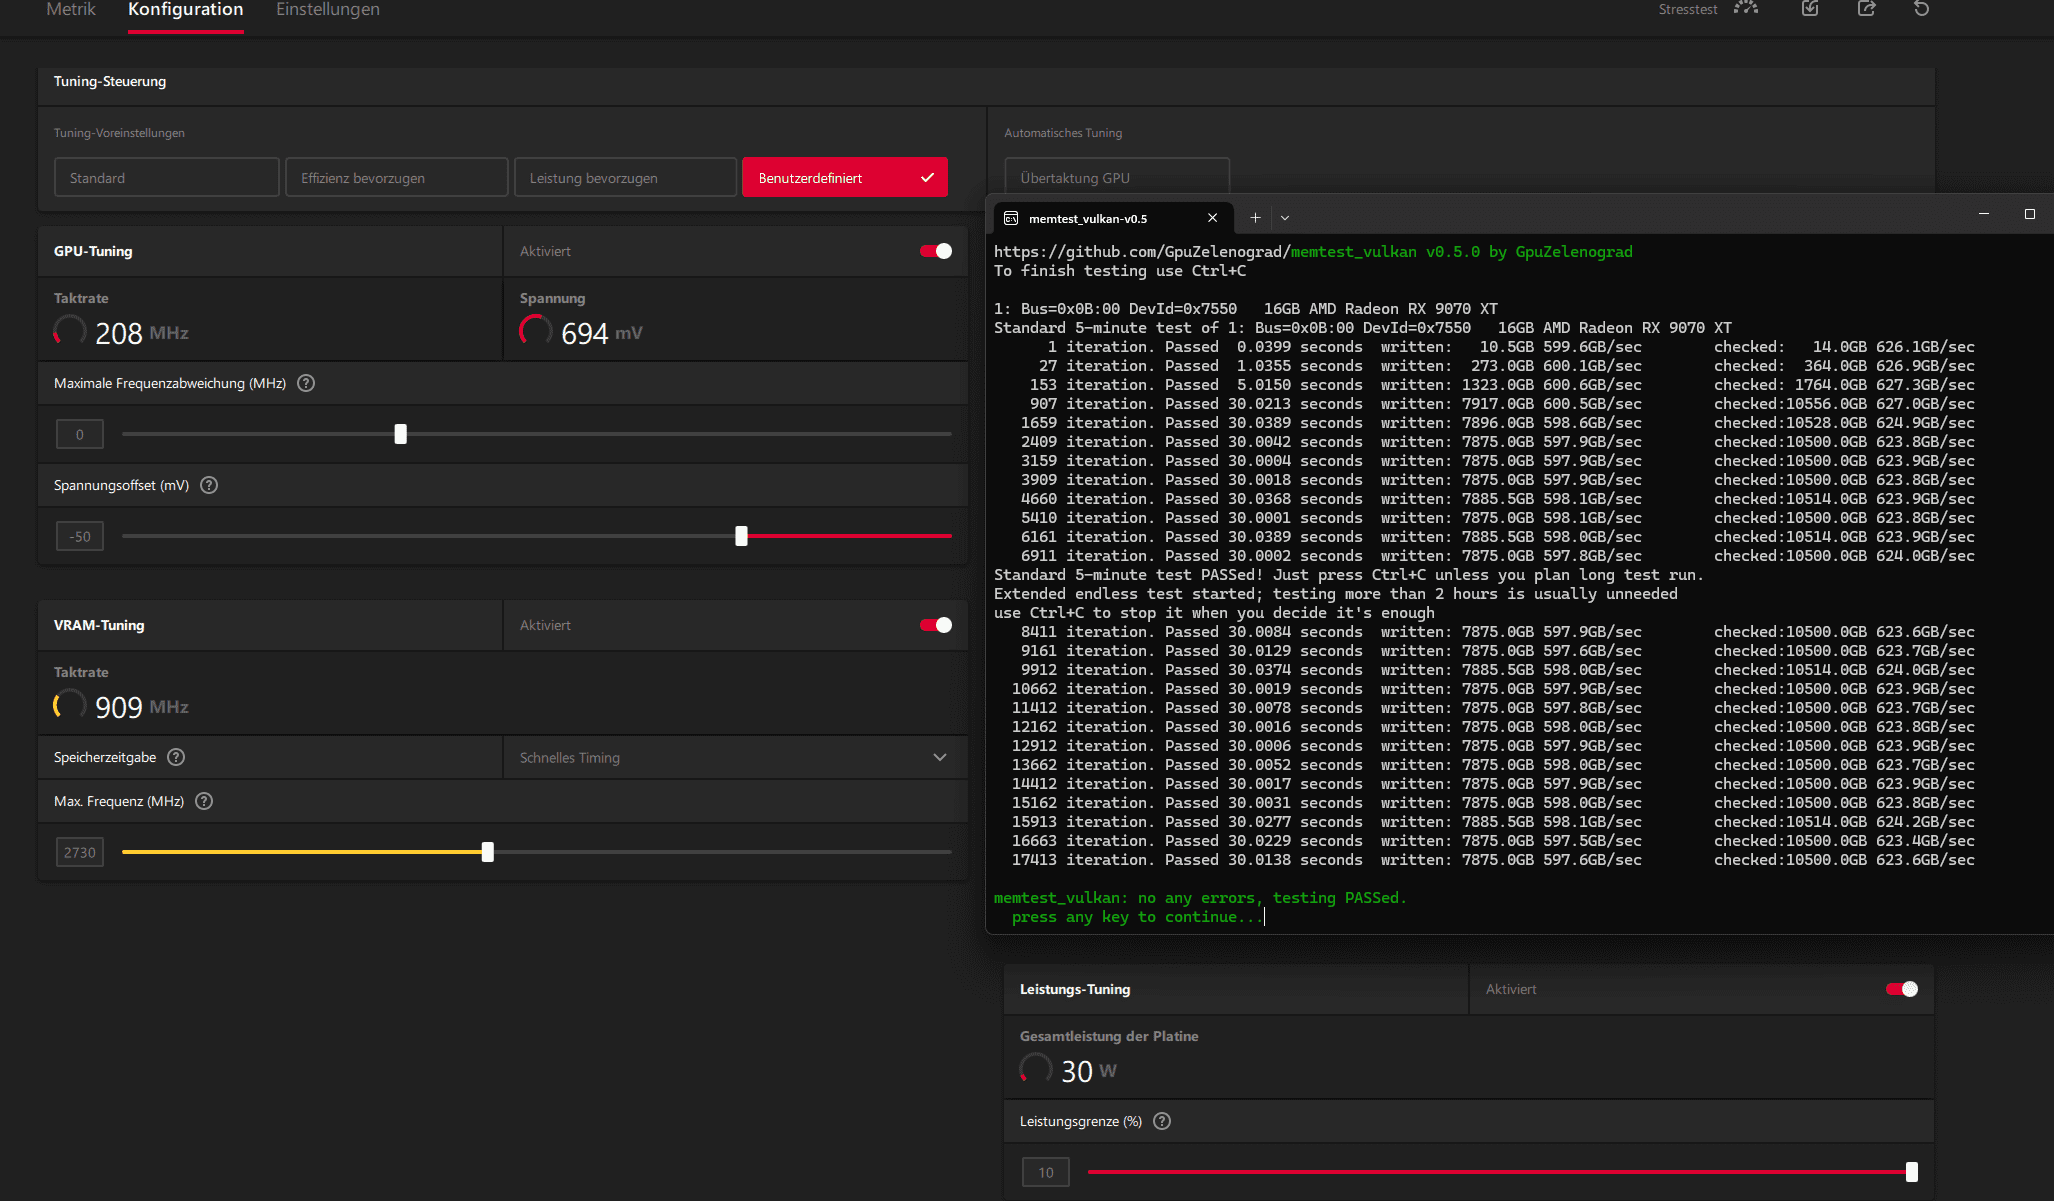The height and width of the screenshot is (1201, 2054).
Task: Click the GPU-Tuning section title
Action: click(93, 251)
